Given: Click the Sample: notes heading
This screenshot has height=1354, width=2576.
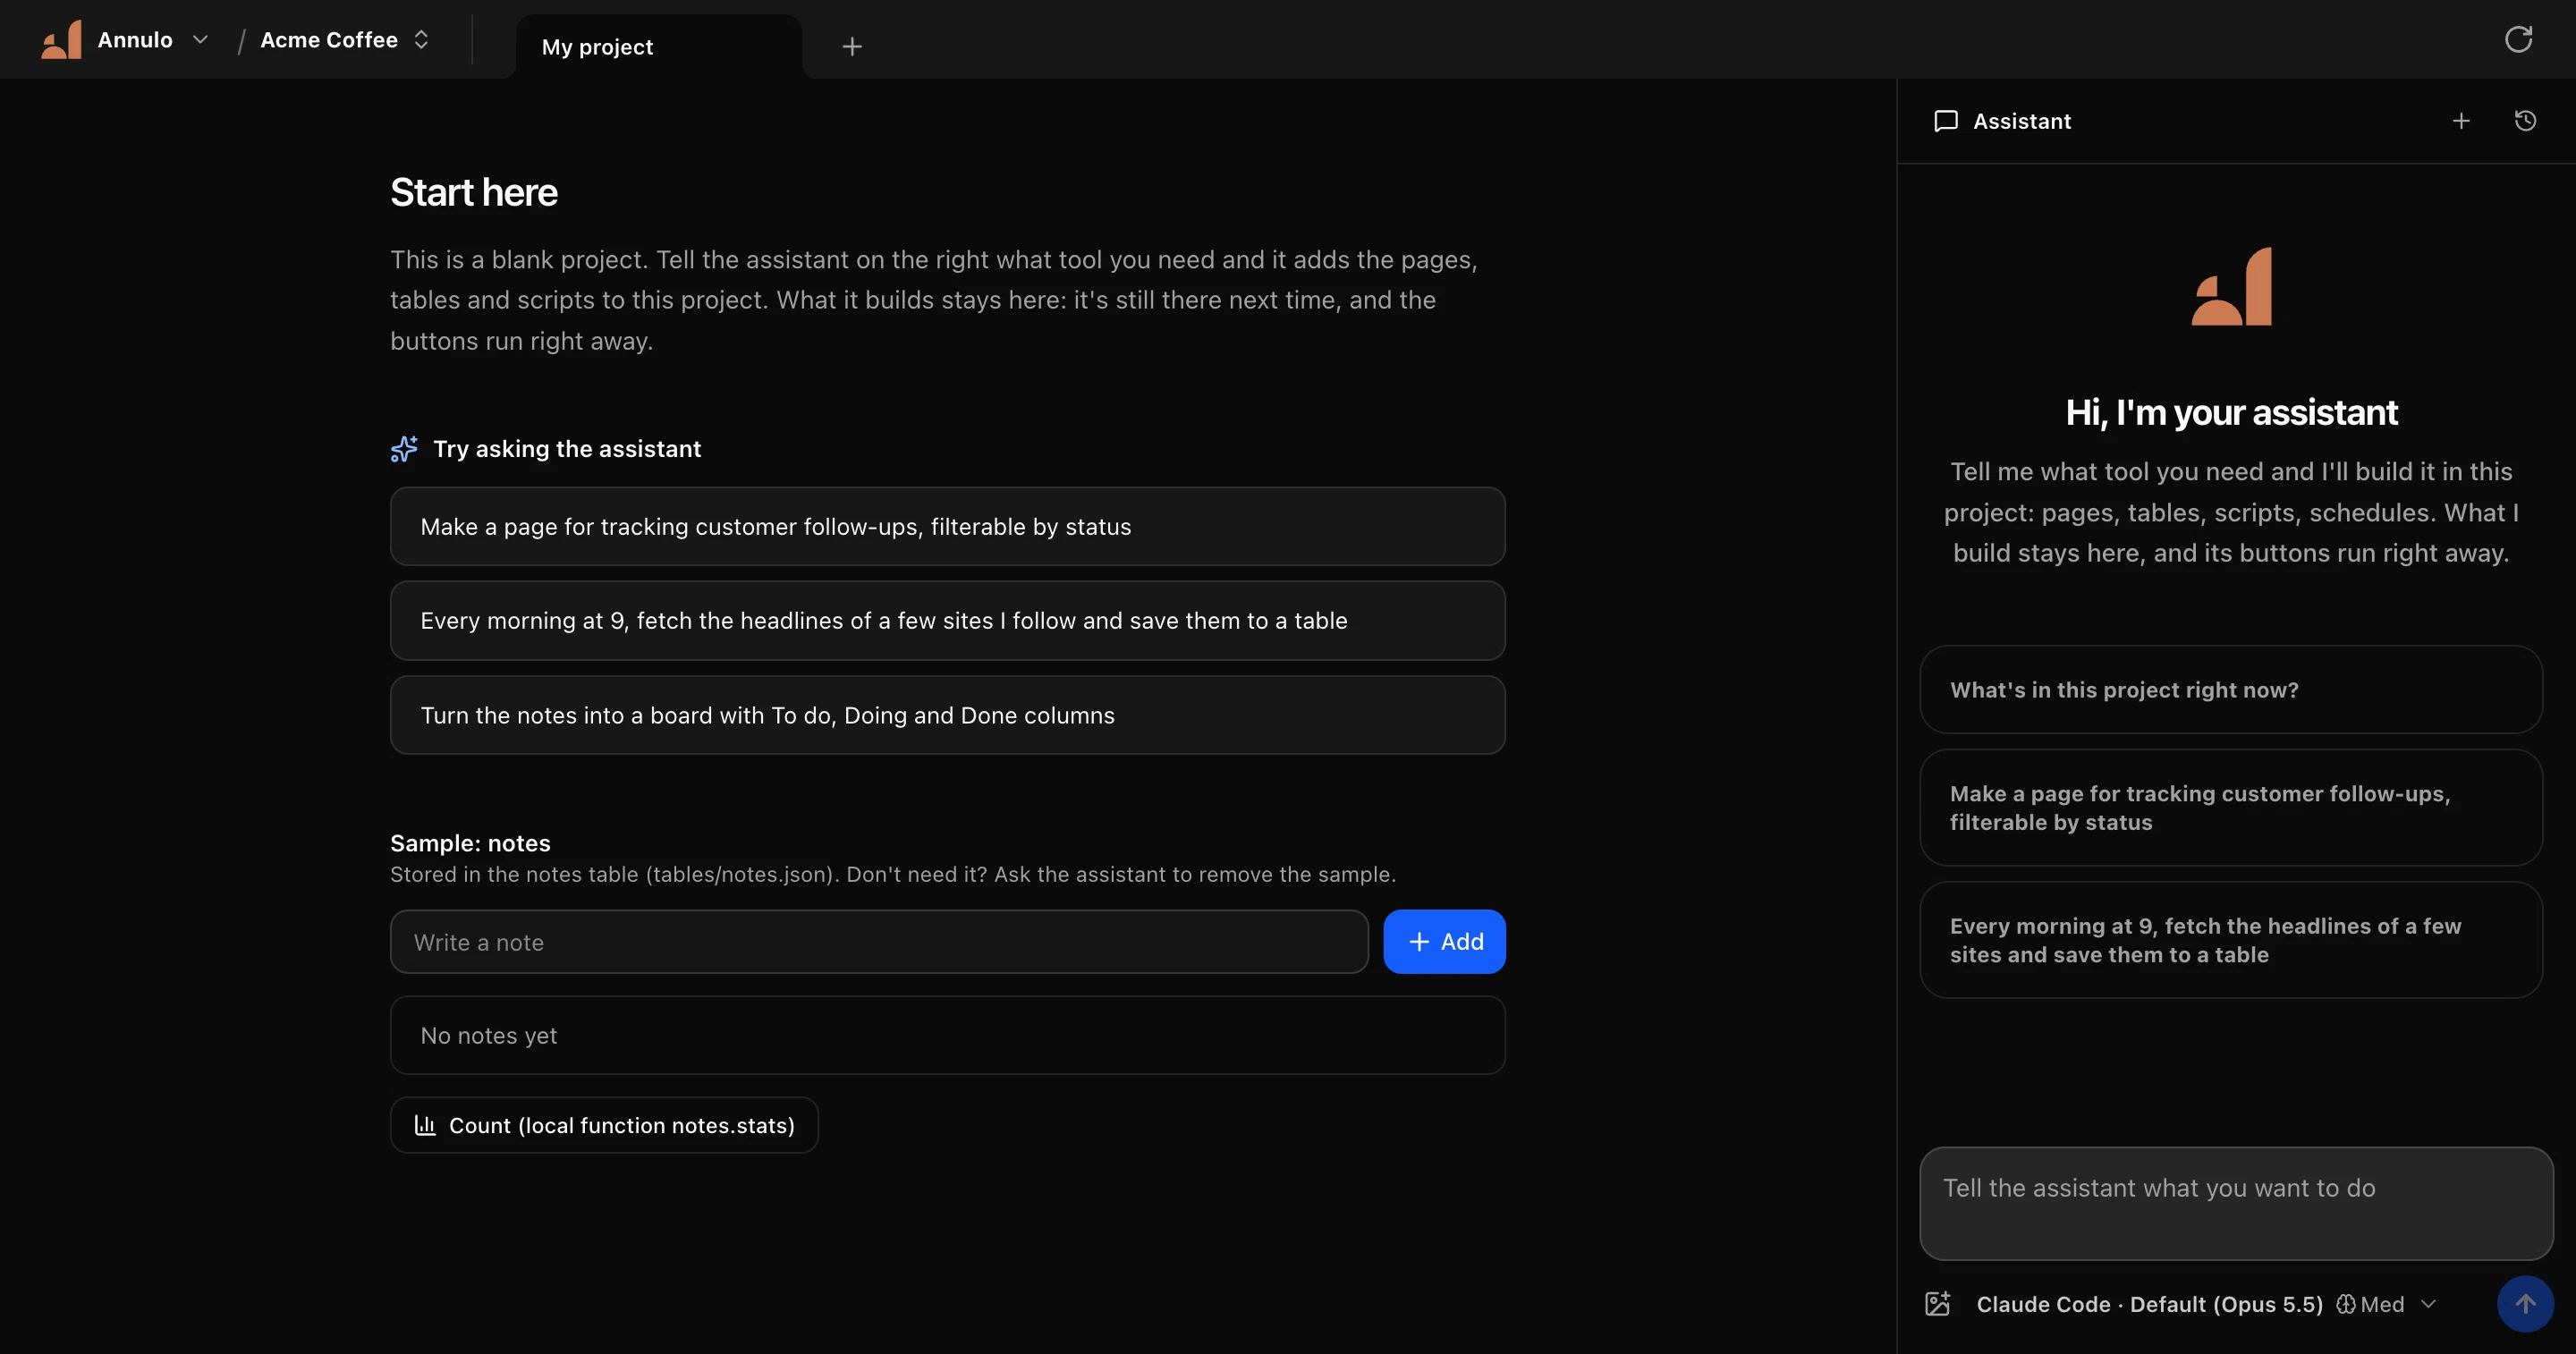Looking at the screenshot, I should [470, 844].
